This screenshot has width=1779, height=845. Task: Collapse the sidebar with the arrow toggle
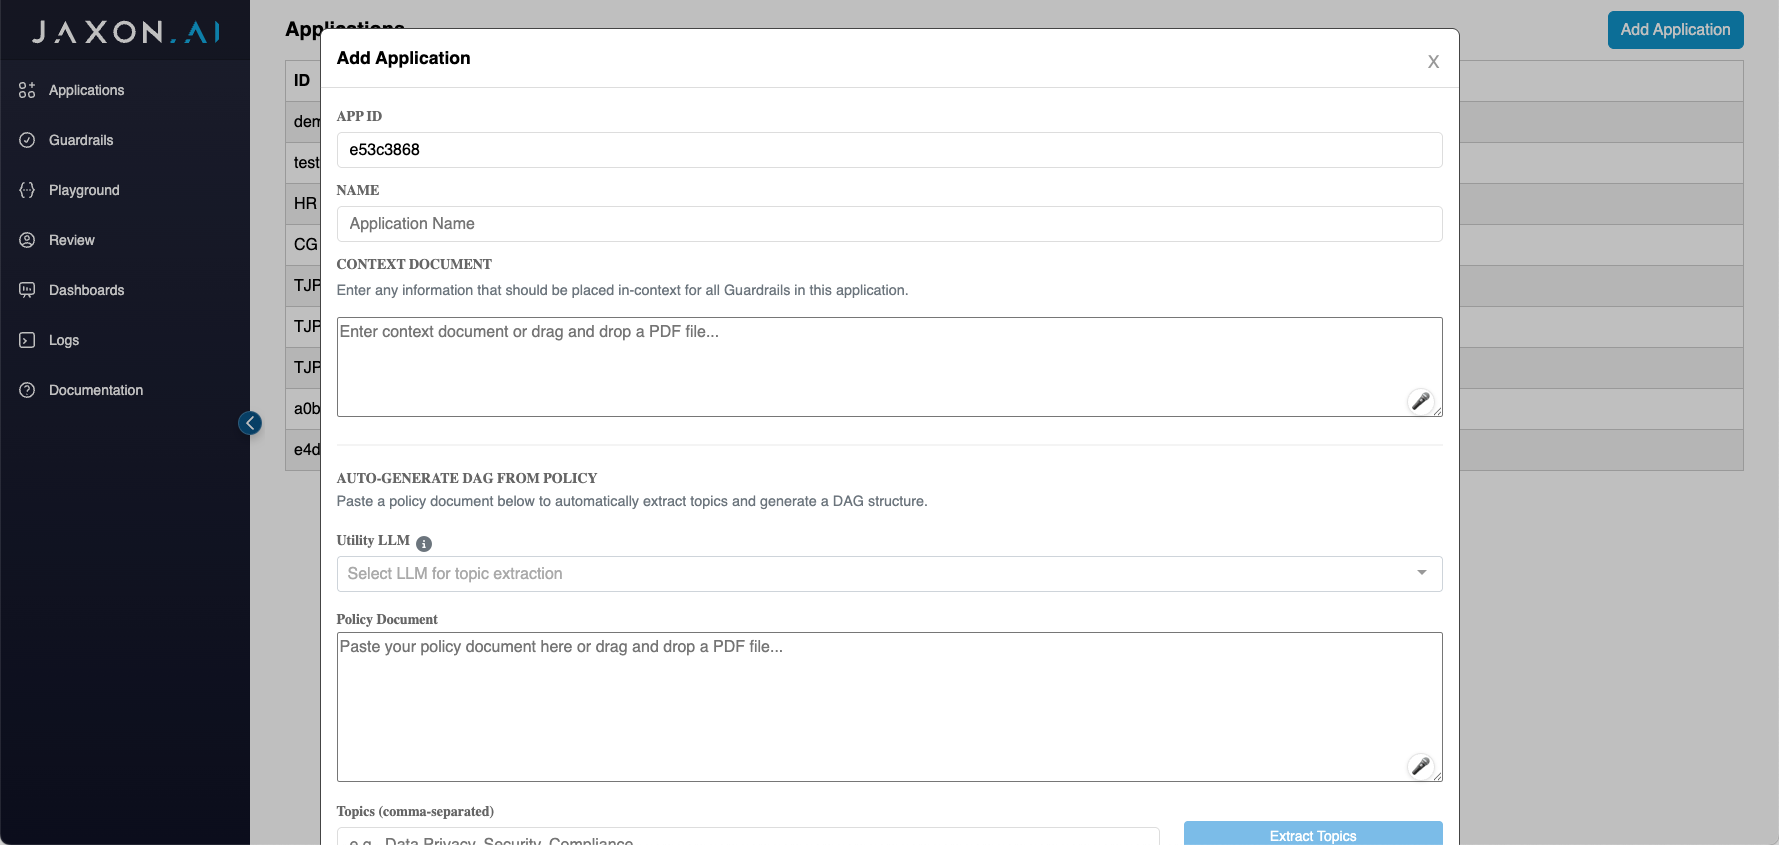point(250,423)
